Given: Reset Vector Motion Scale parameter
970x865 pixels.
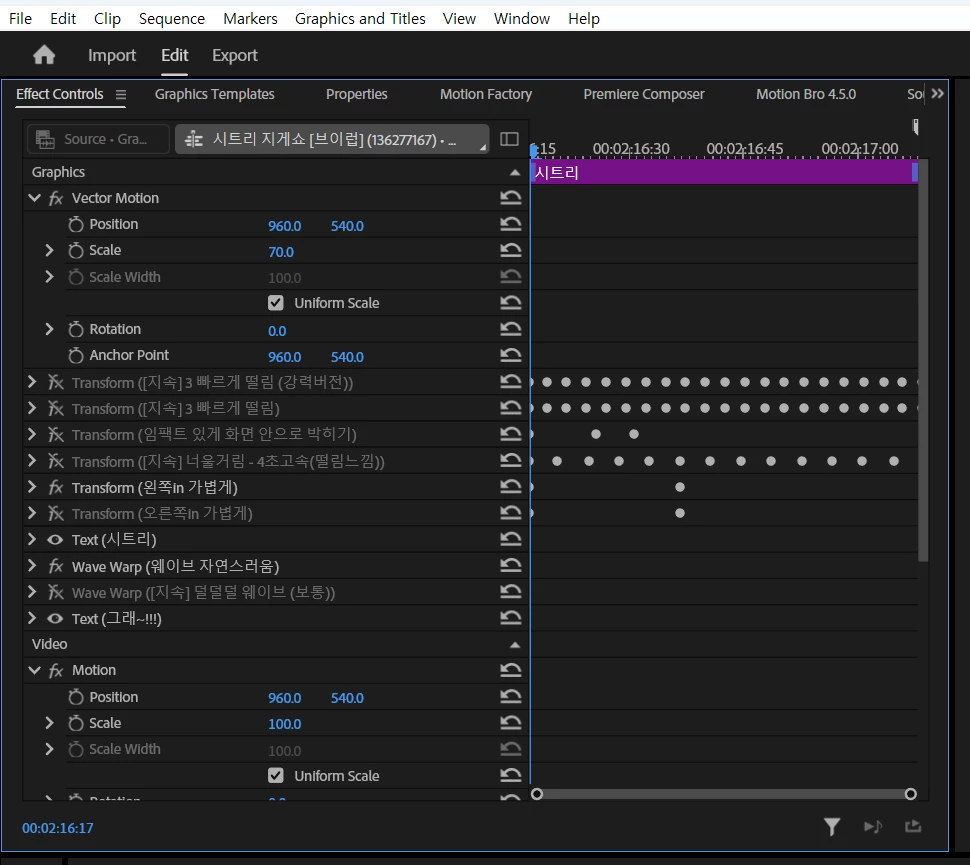Looking at the screenshot, I should pyautogui.click(x=510, y=250).
